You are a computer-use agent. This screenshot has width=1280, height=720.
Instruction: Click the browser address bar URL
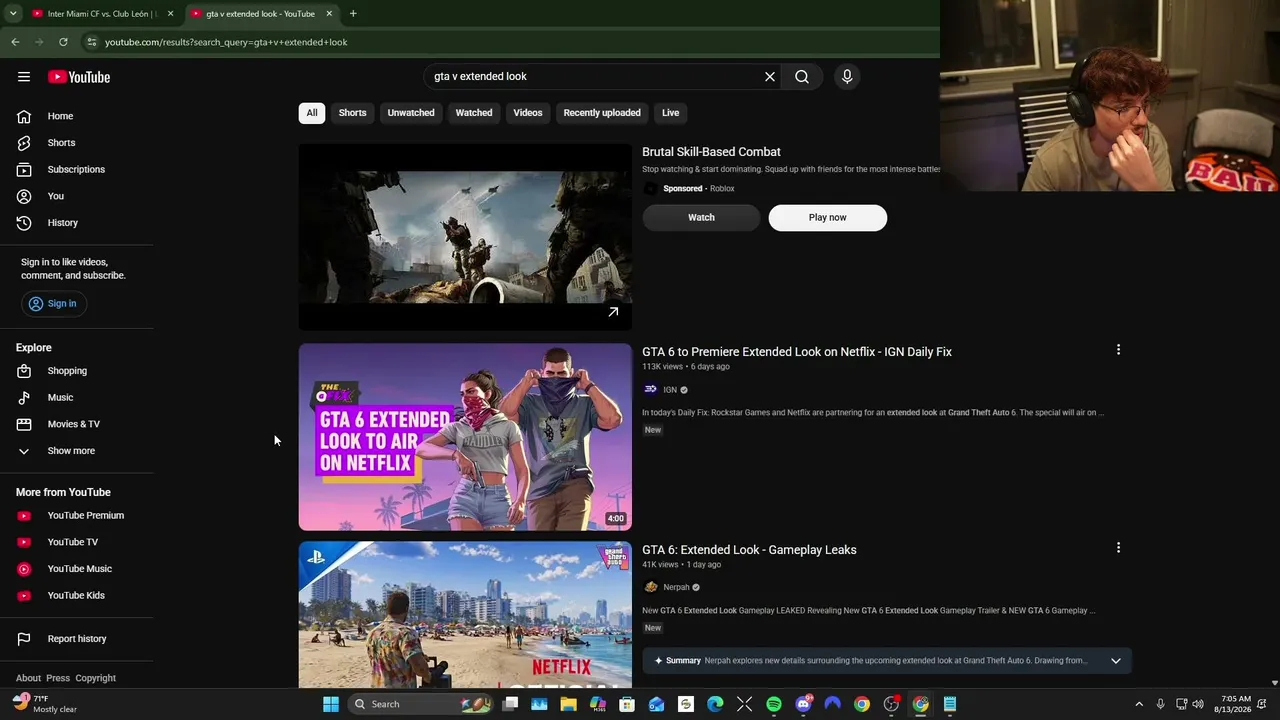tap(226, 42)
